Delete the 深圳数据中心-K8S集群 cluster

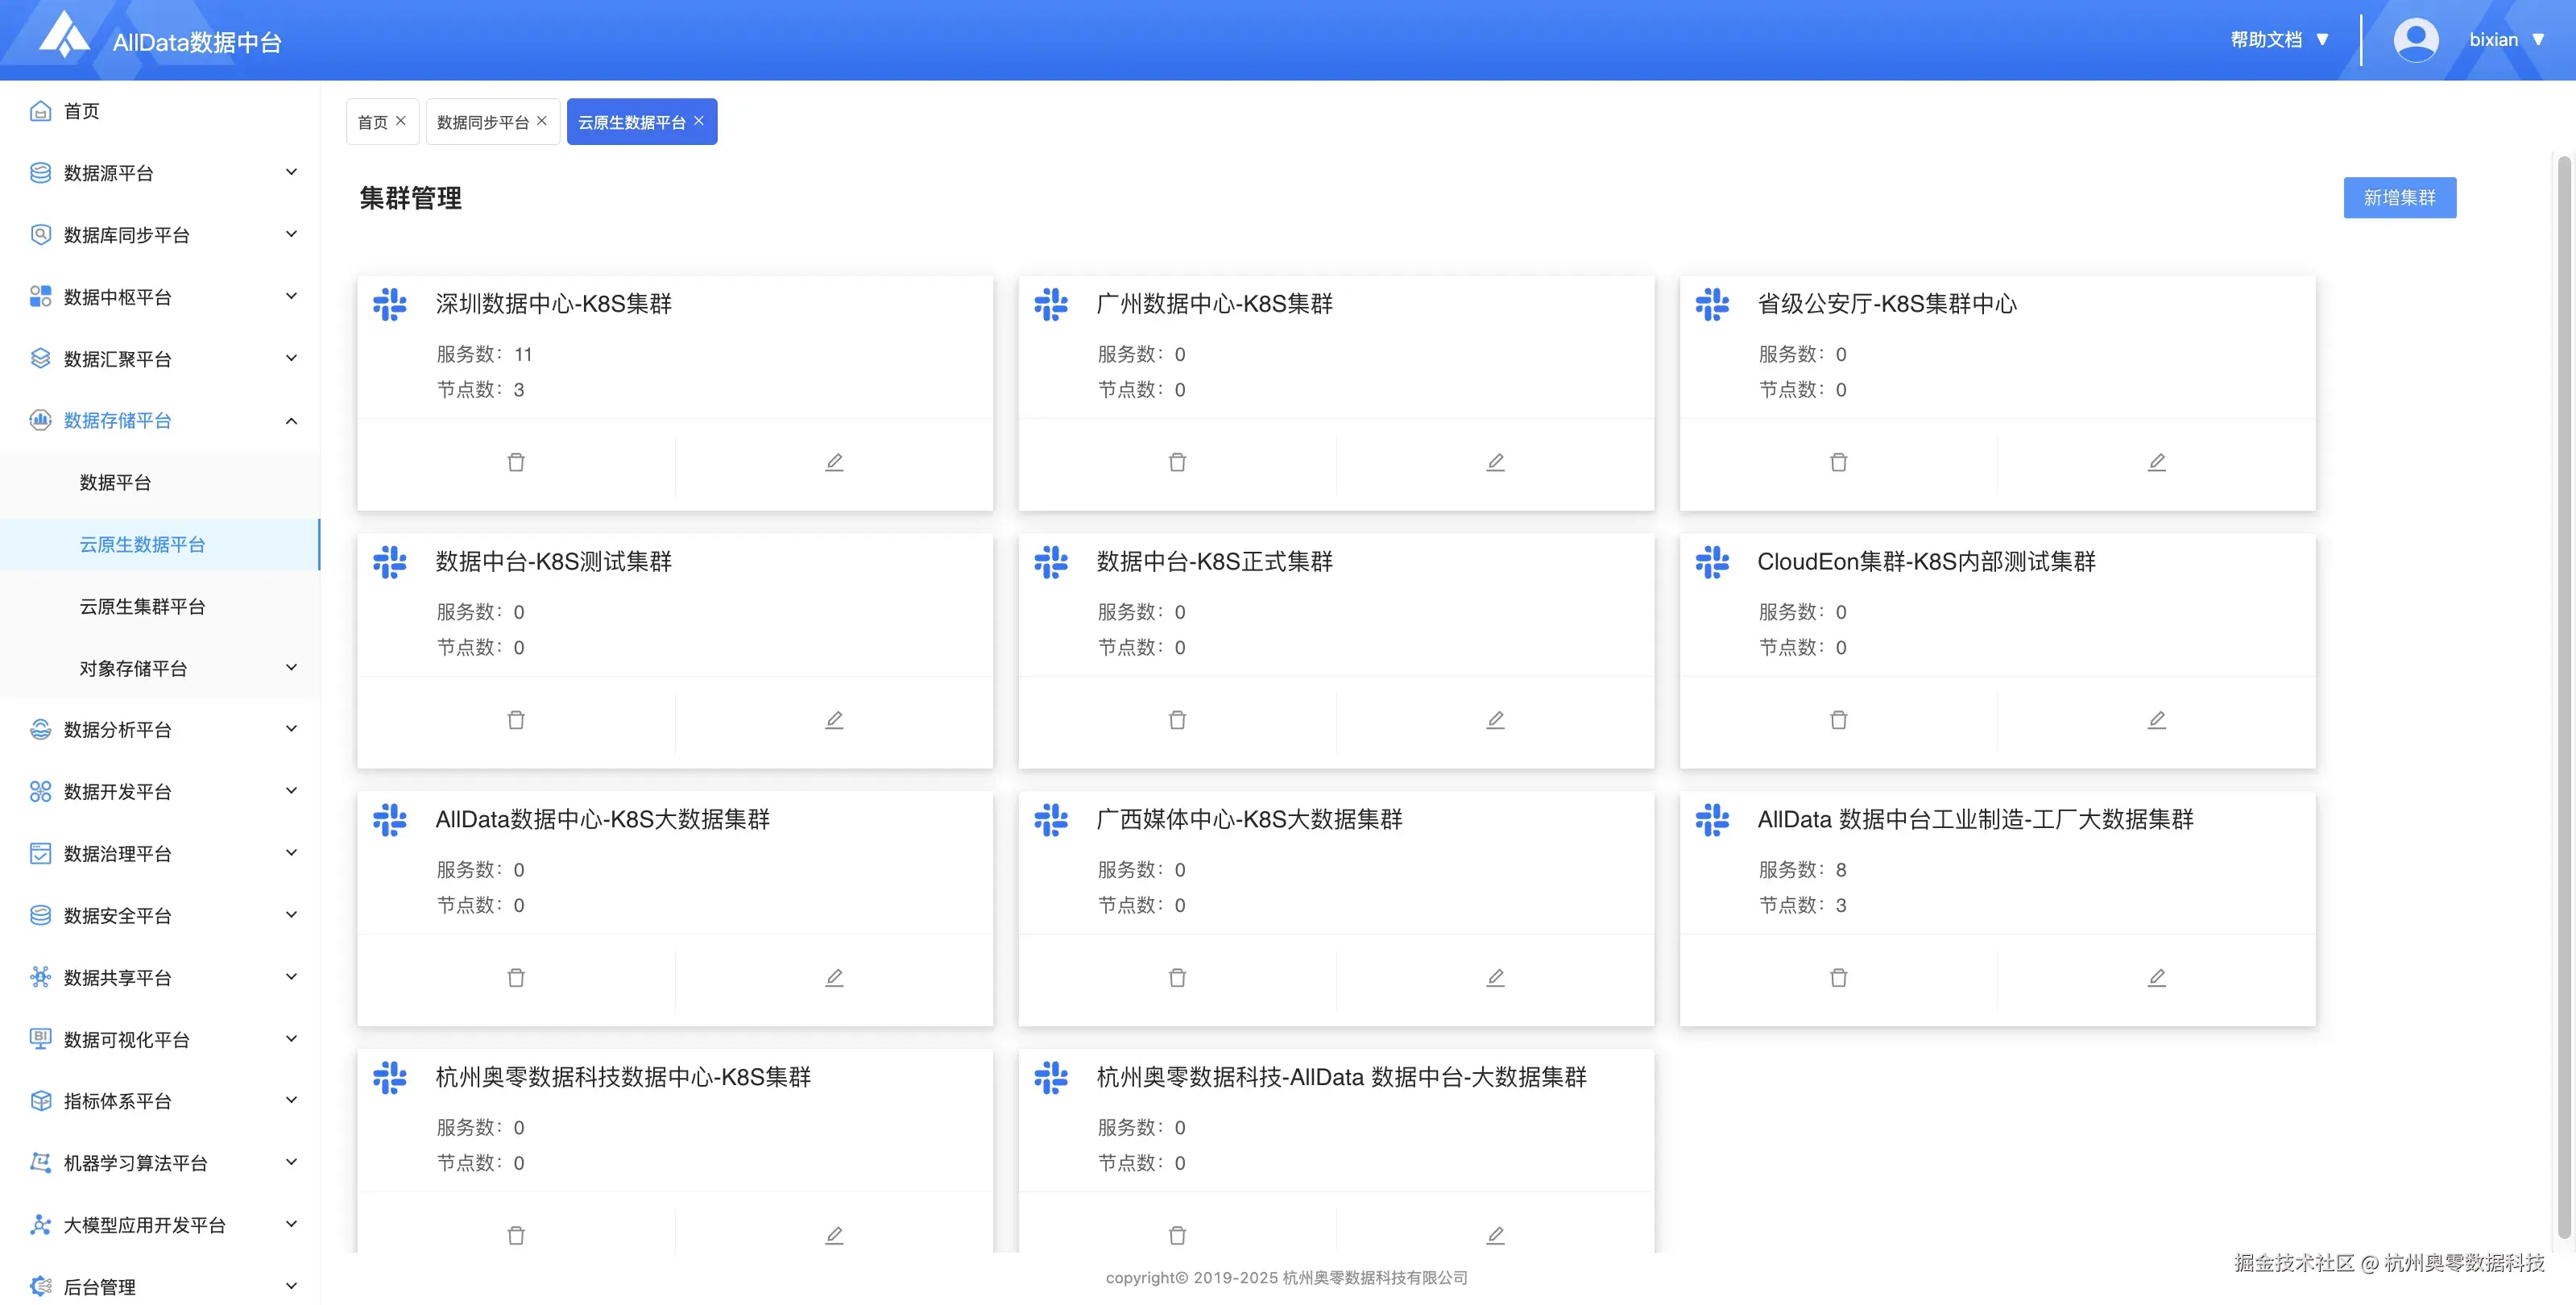click(x=516, y=462)
